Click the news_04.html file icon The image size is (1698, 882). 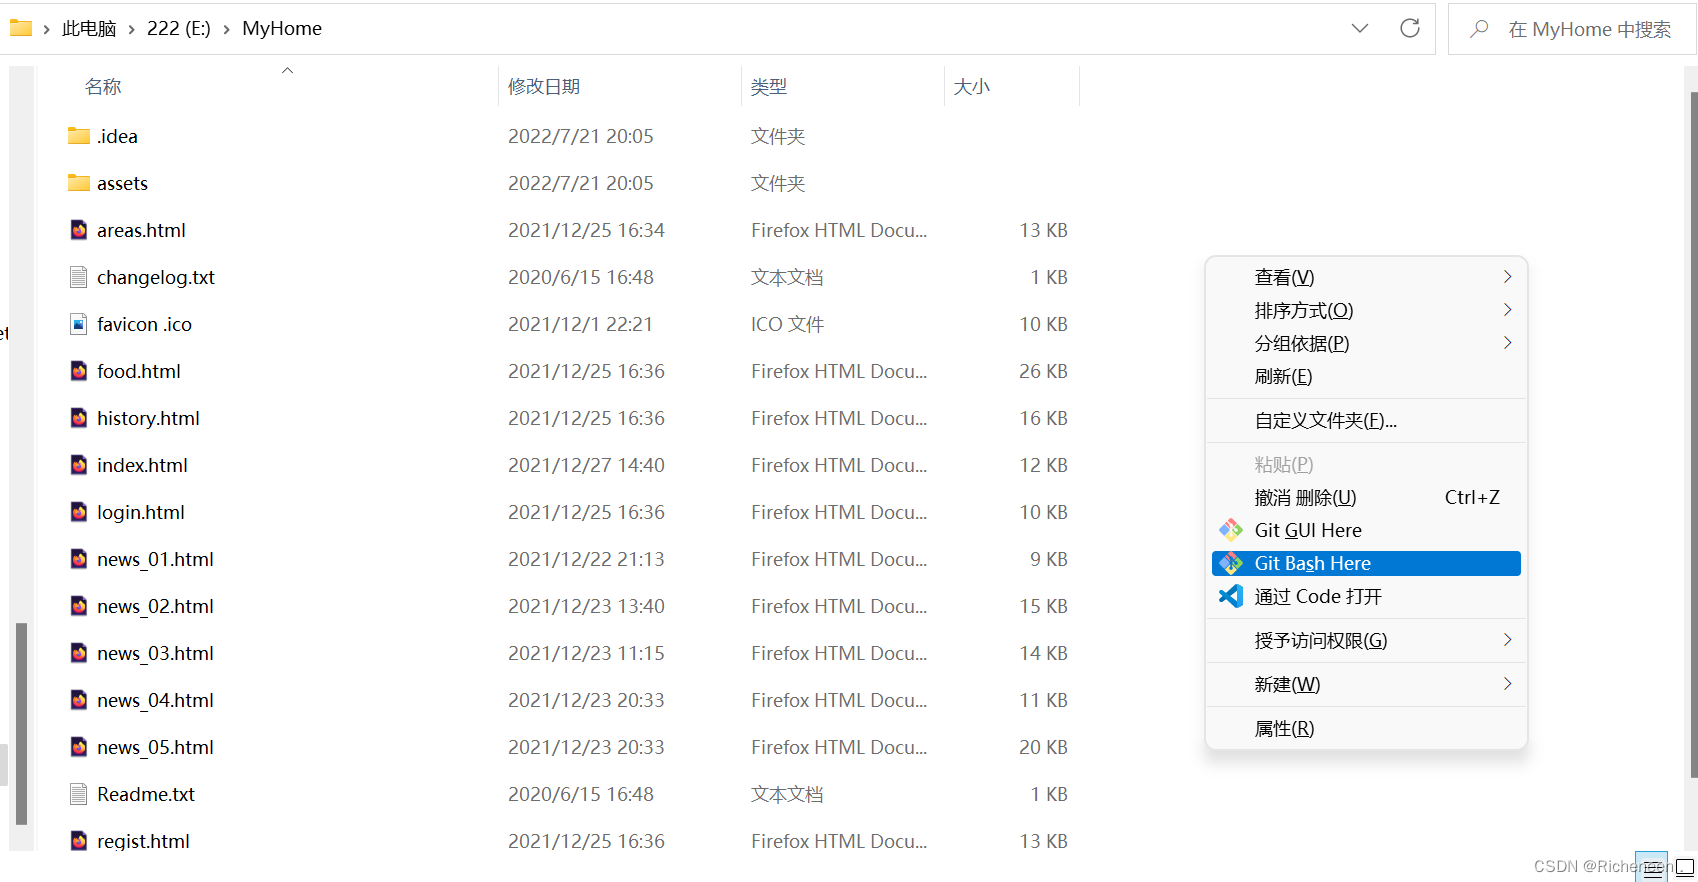coord(79,700)
